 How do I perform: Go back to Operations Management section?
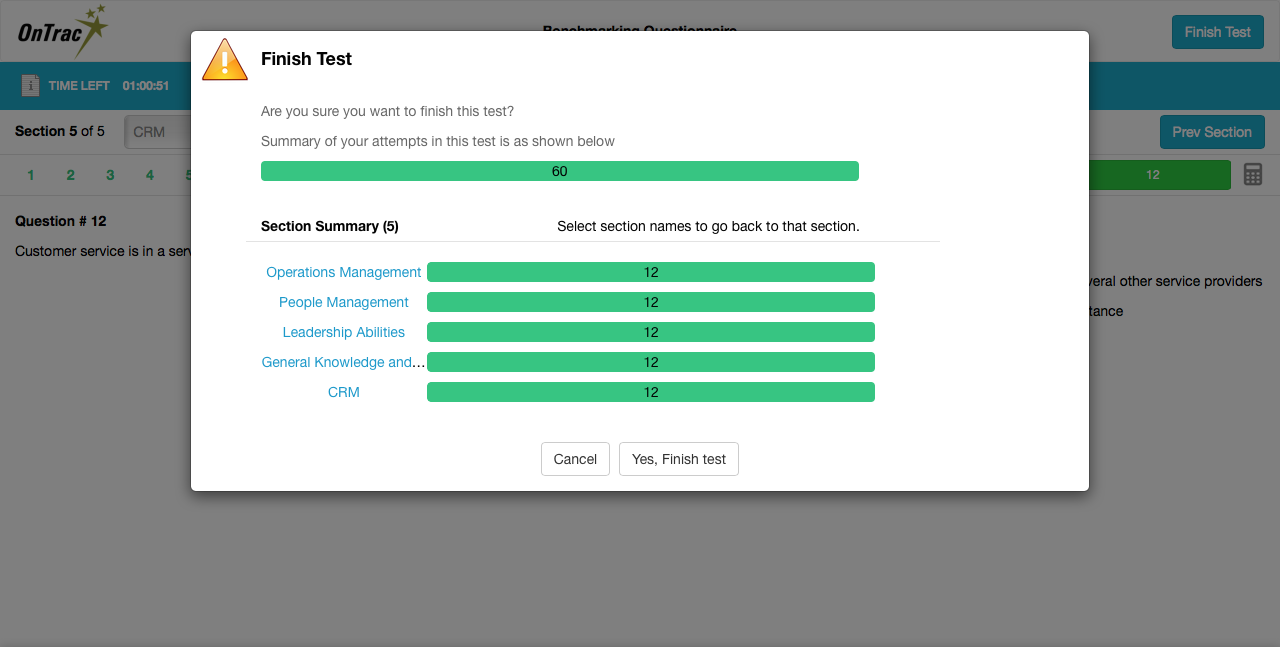click(343, 272)
